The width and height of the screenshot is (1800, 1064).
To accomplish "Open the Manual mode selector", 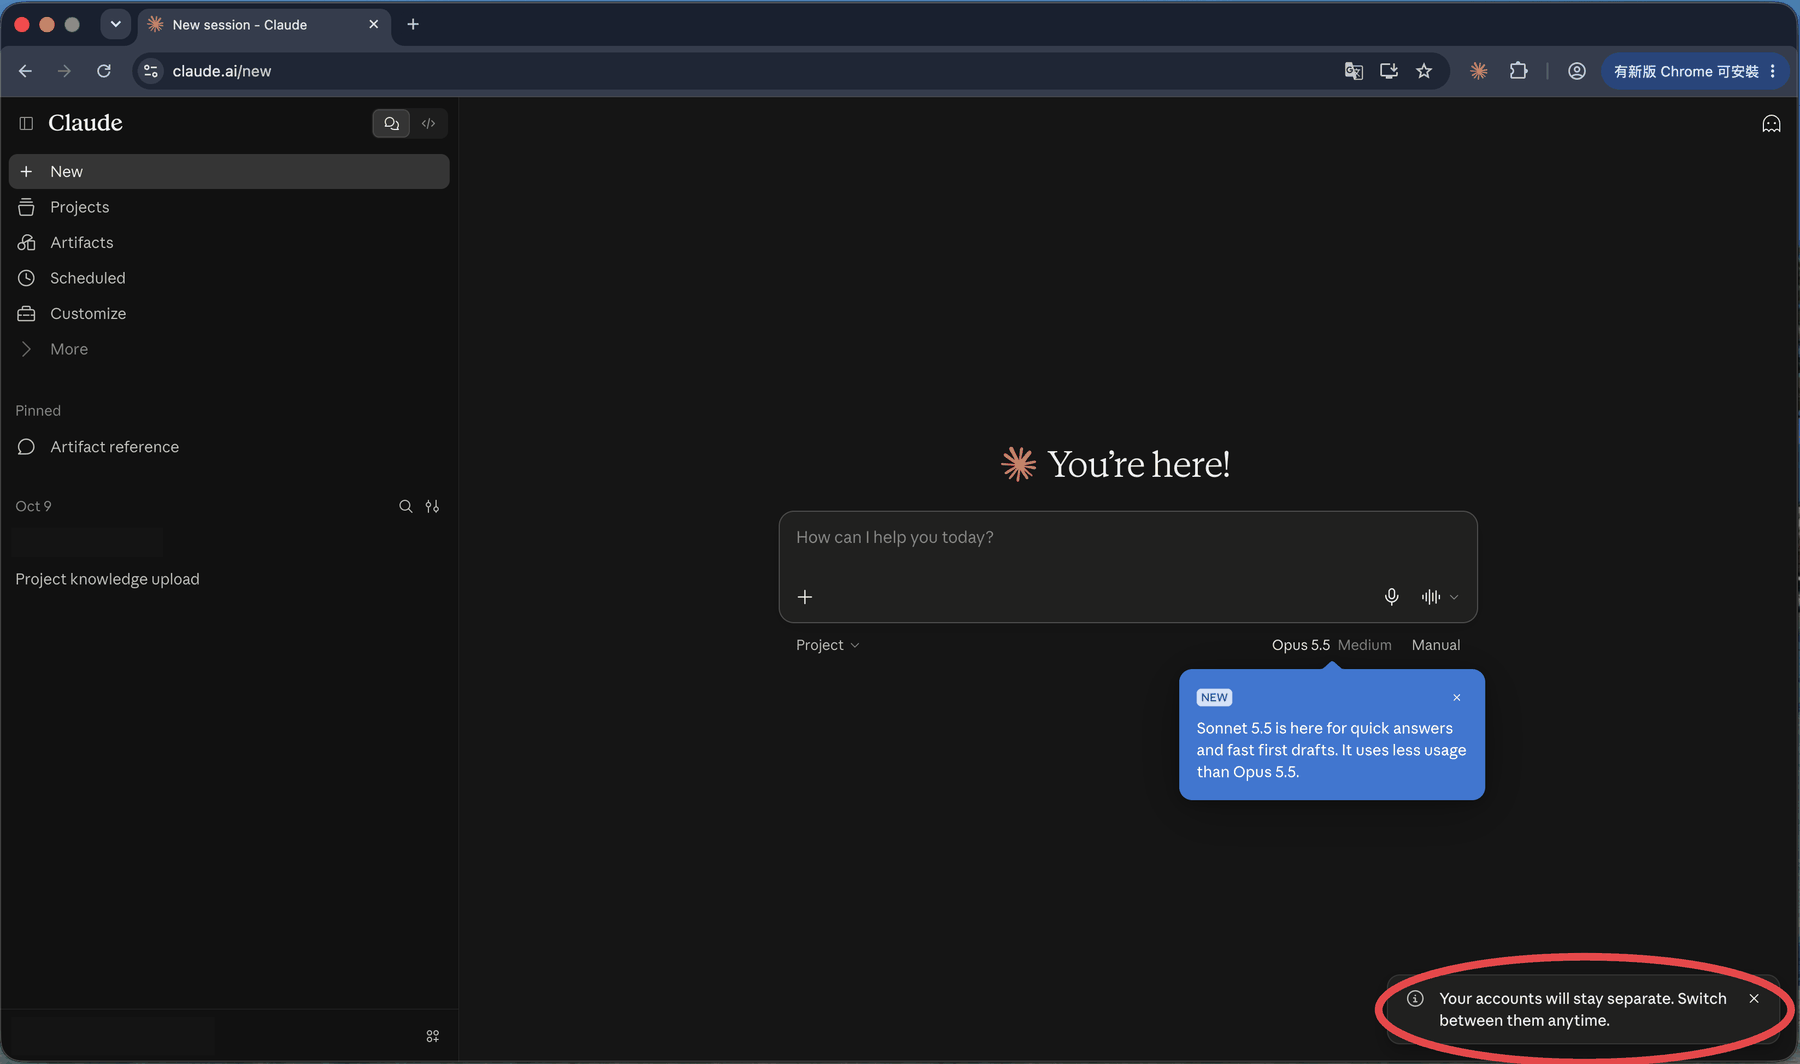I will (x=1435, y=645).
